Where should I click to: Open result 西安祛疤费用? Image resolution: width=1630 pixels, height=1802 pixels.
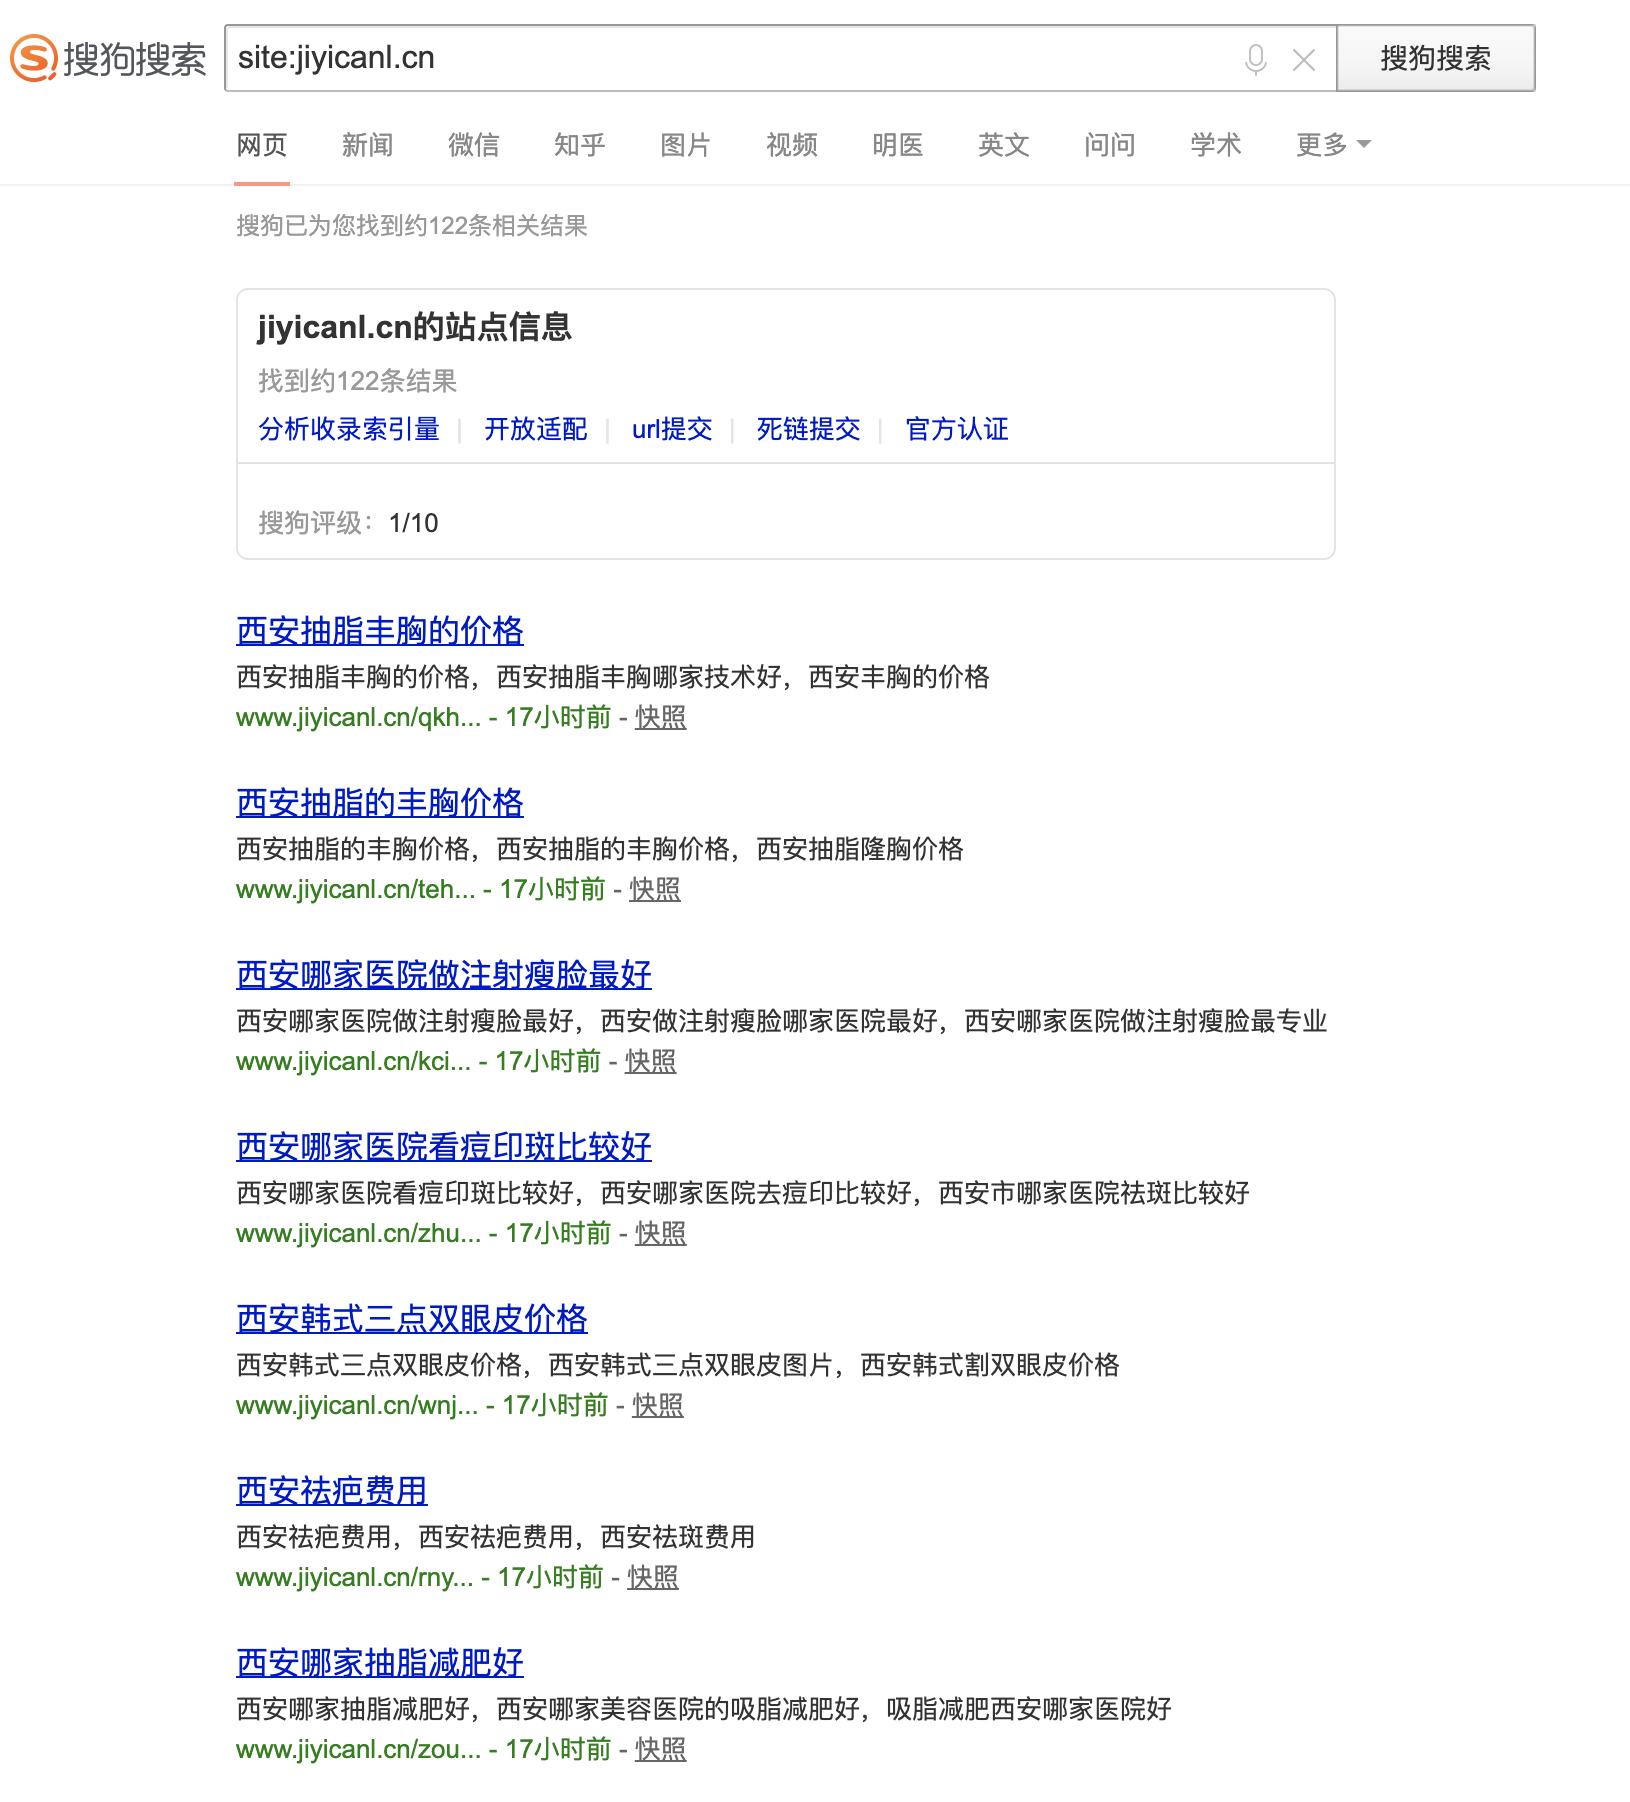tap(332, 1491)
